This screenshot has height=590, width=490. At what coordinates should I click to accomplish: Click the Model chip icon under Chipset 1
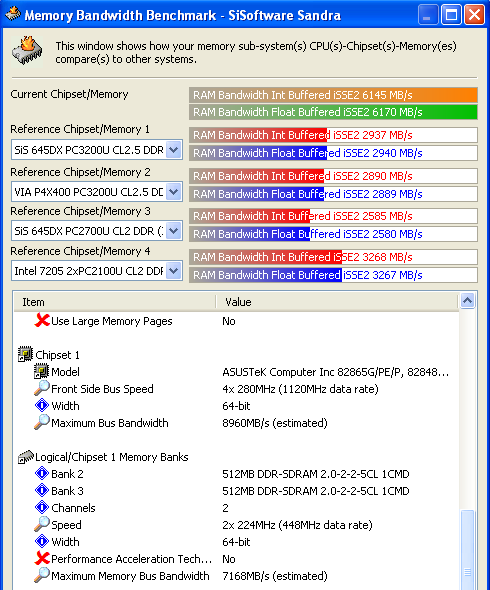pos(41,371)
